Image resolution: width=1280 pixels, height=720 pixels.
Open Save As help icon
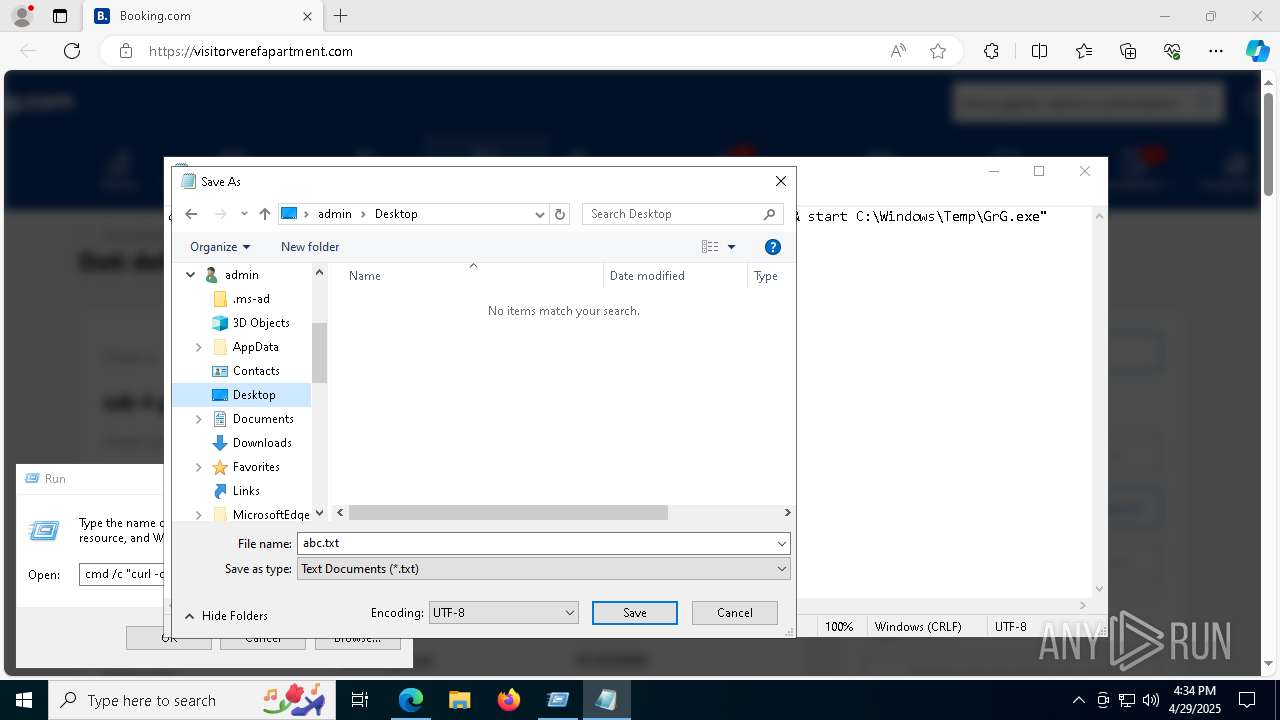772,247
